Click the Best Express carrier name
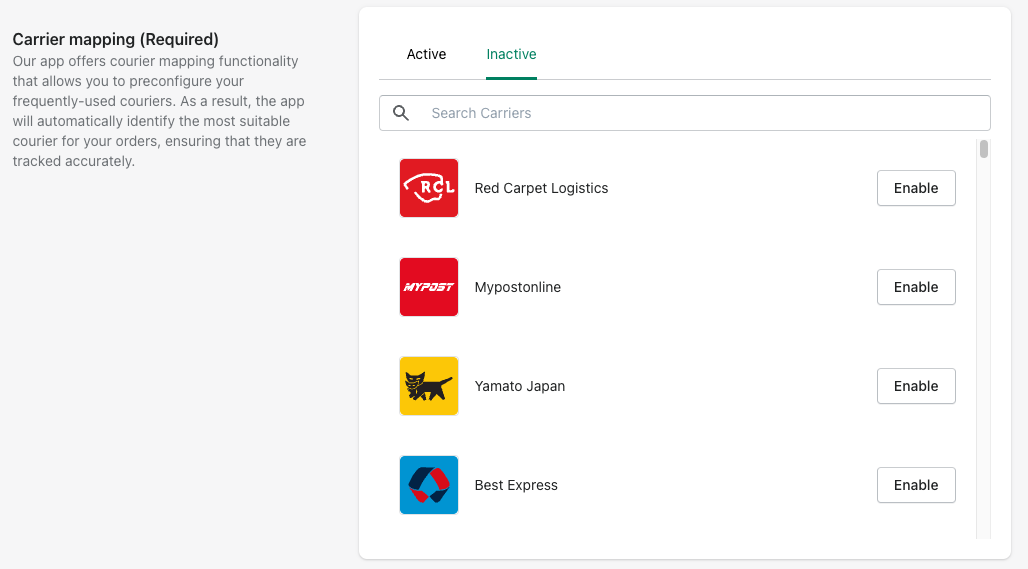This screenshot has height=569, width=1028. coord(516,485)
